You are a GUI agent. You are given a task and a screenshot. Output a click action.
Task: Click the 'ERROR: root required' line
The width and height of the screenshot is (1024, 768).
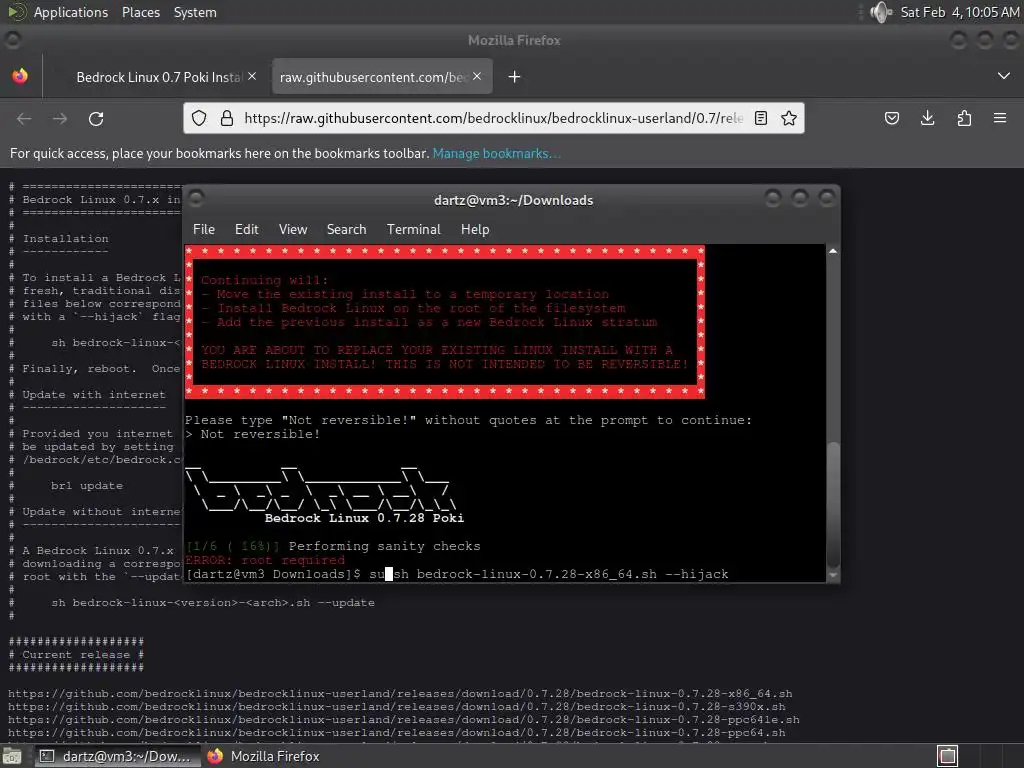click(x=264, y=560)
